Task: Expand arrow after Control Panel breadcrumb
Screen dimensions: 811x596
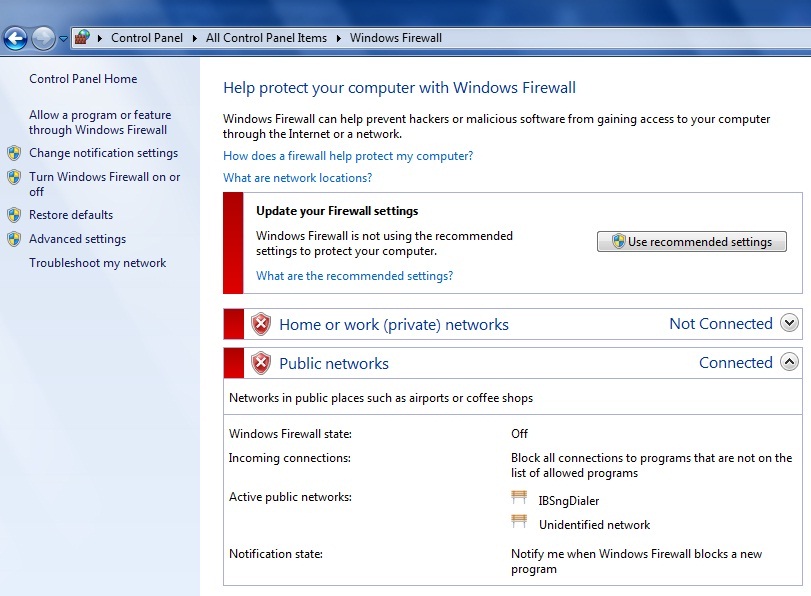Action: (194, 38)
